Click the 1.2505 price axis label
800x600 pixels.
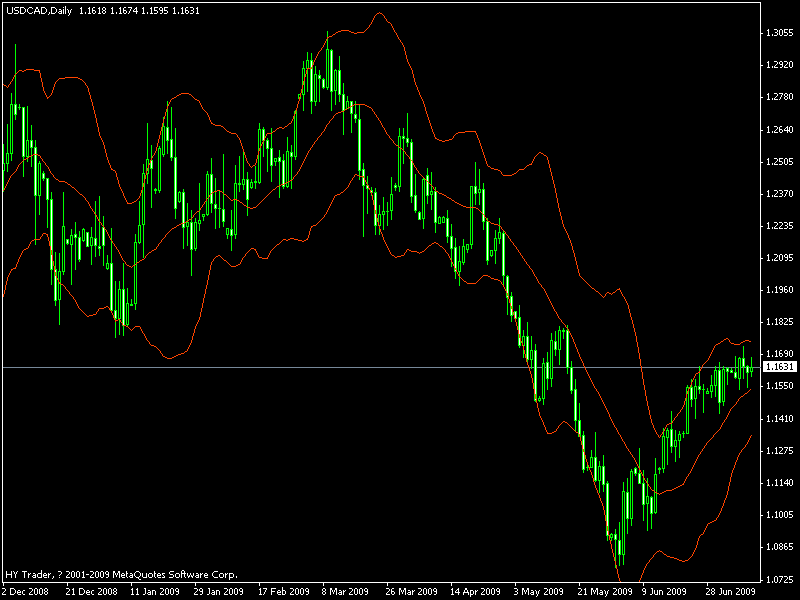[780, 162]
